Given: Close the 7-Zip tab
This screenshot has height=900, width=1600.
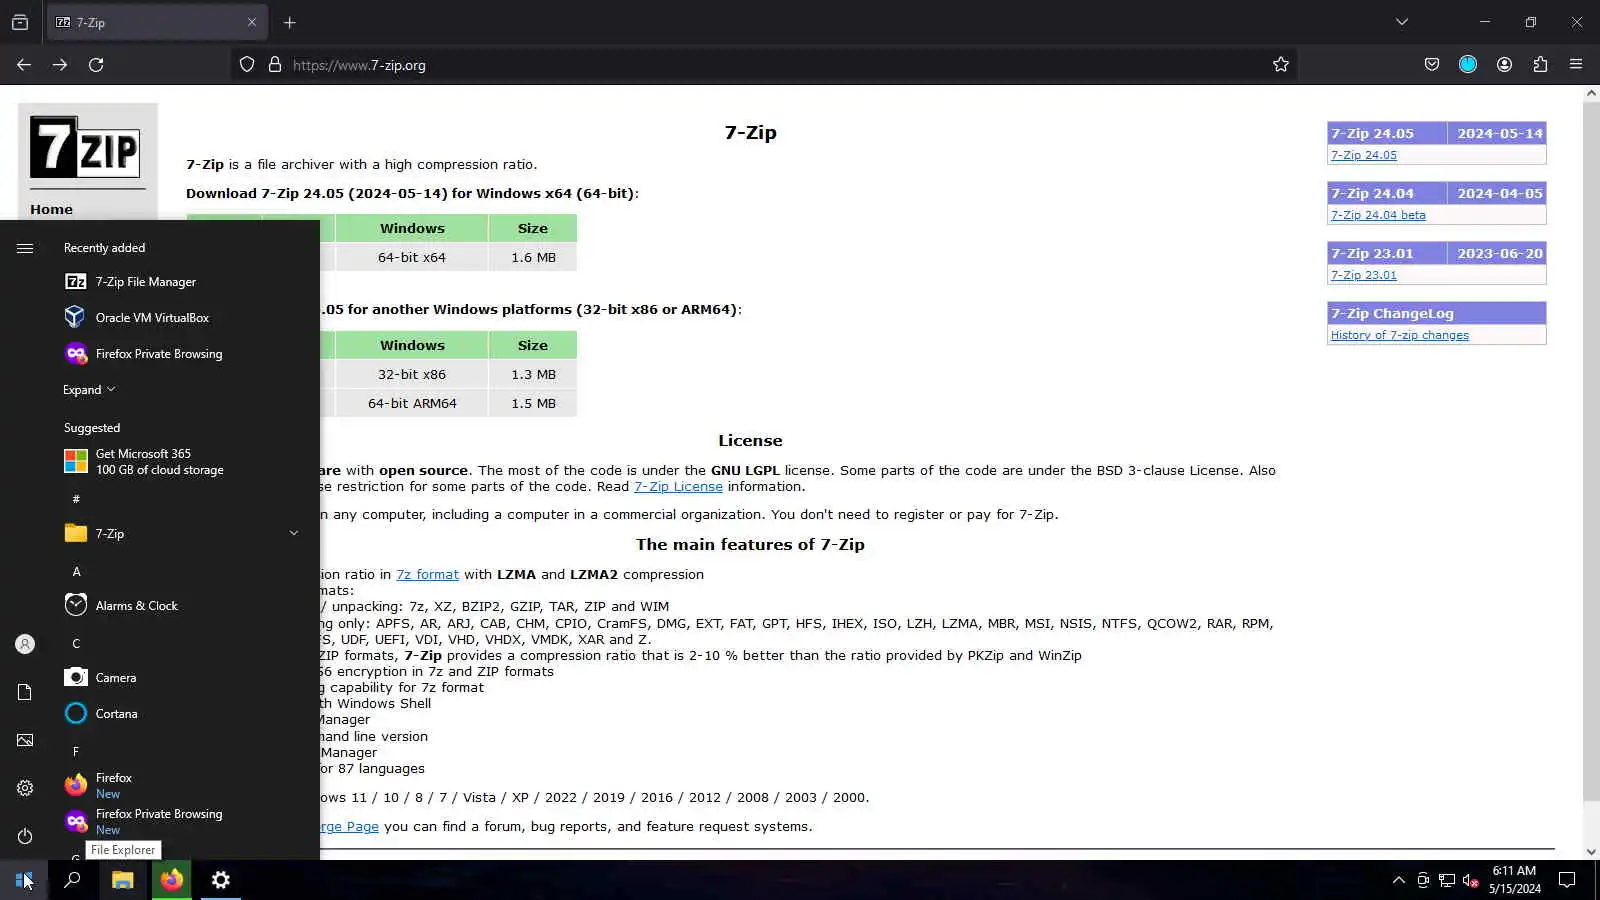Looking at the screenshot, I should point(252,22).
